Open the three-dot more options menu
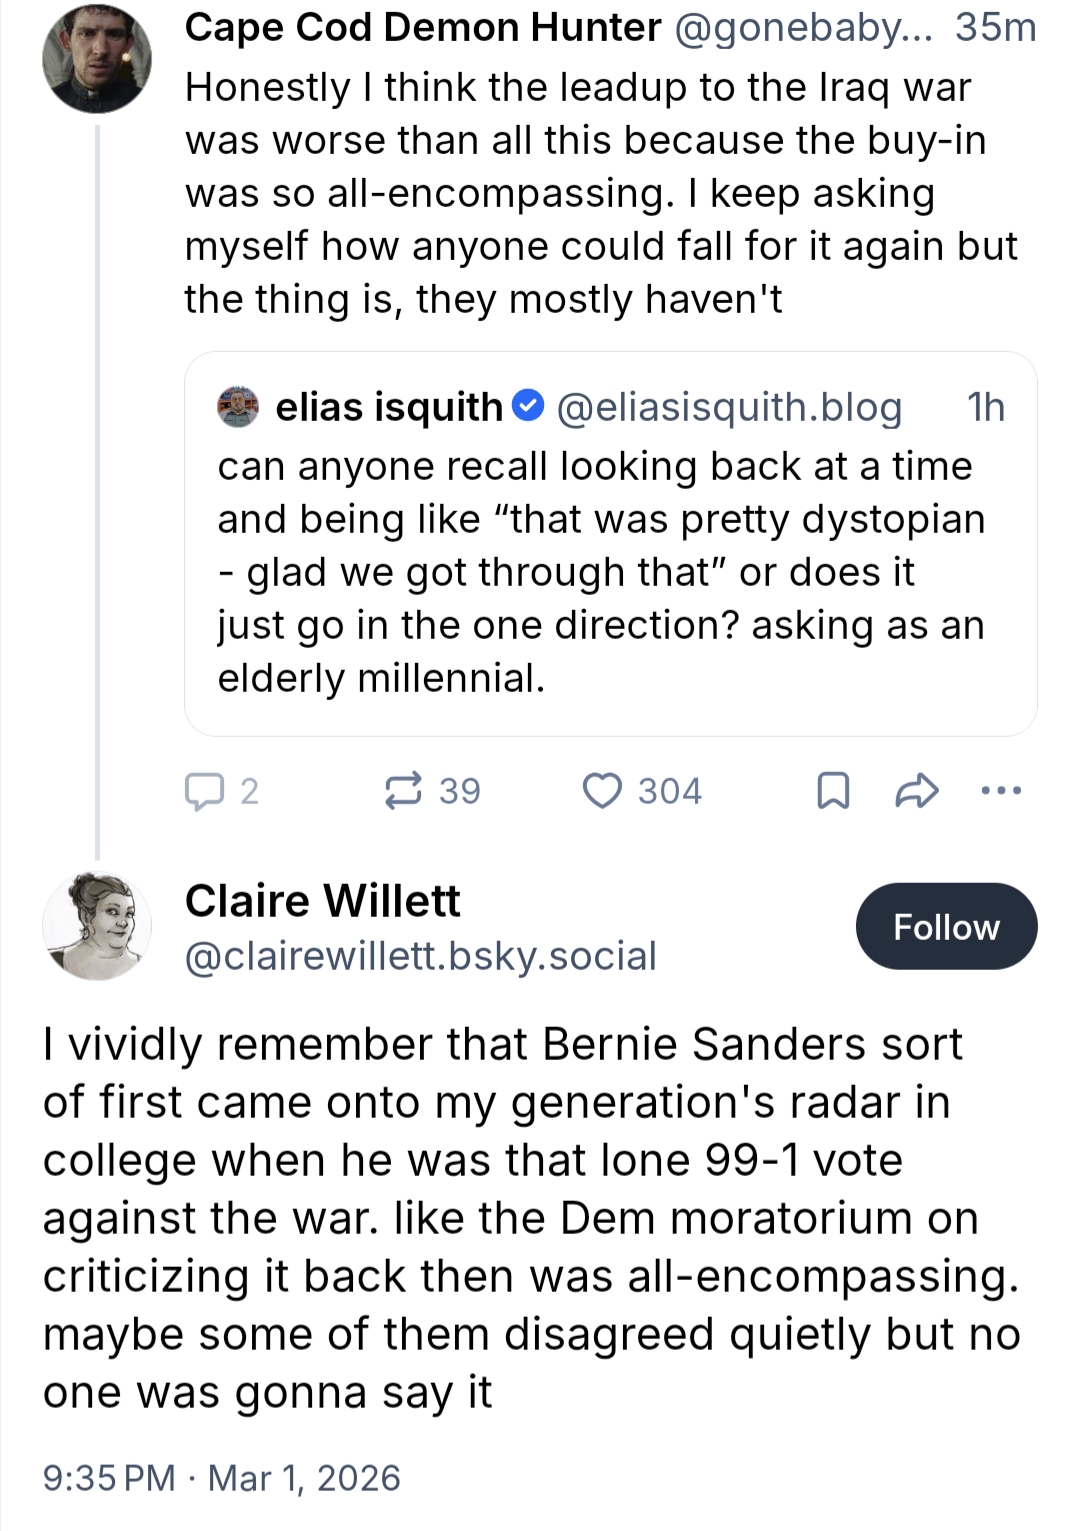 [x=1001, y=791]
